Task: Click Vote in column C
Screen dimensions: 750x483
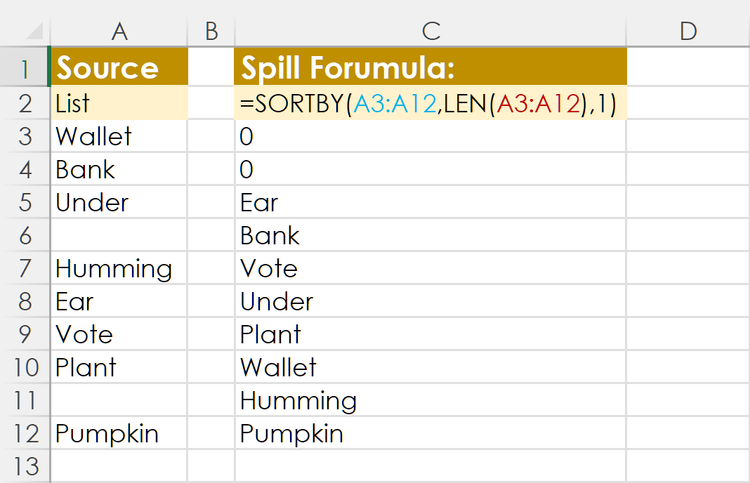Action: [430, 268]
